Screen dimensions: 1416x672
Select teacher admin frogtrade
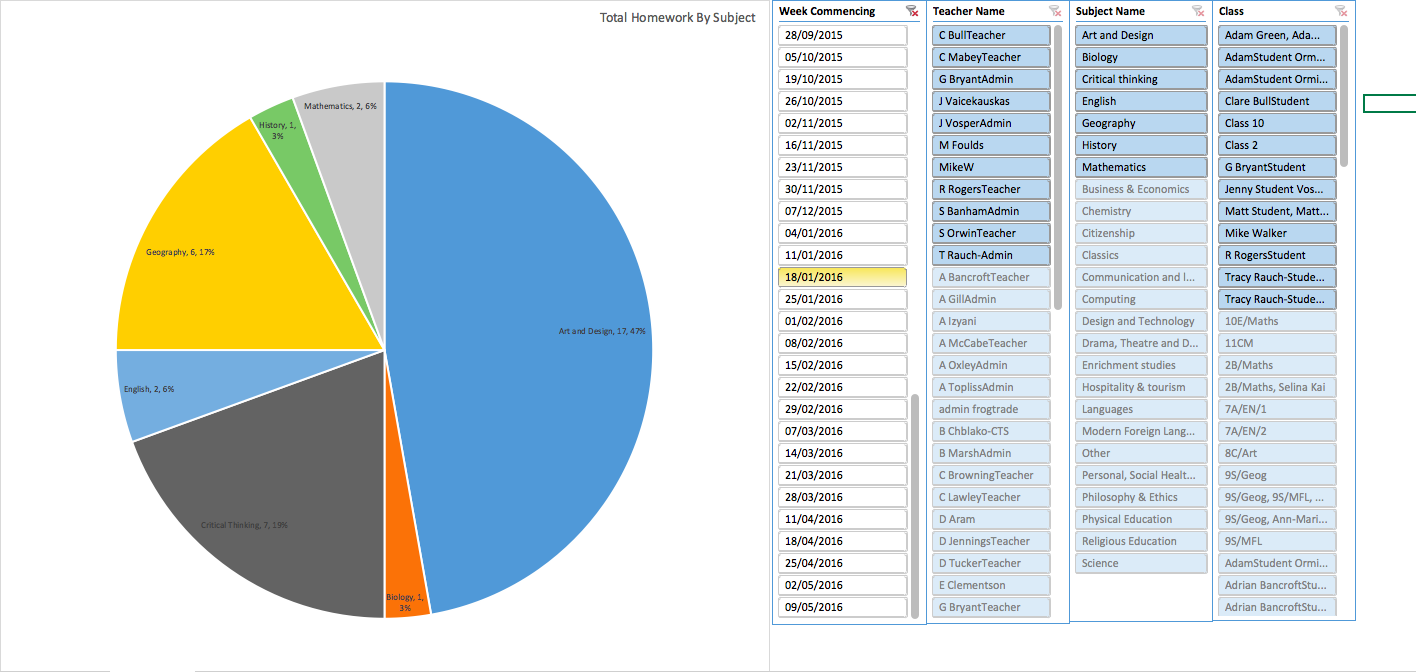pos(991,409)
